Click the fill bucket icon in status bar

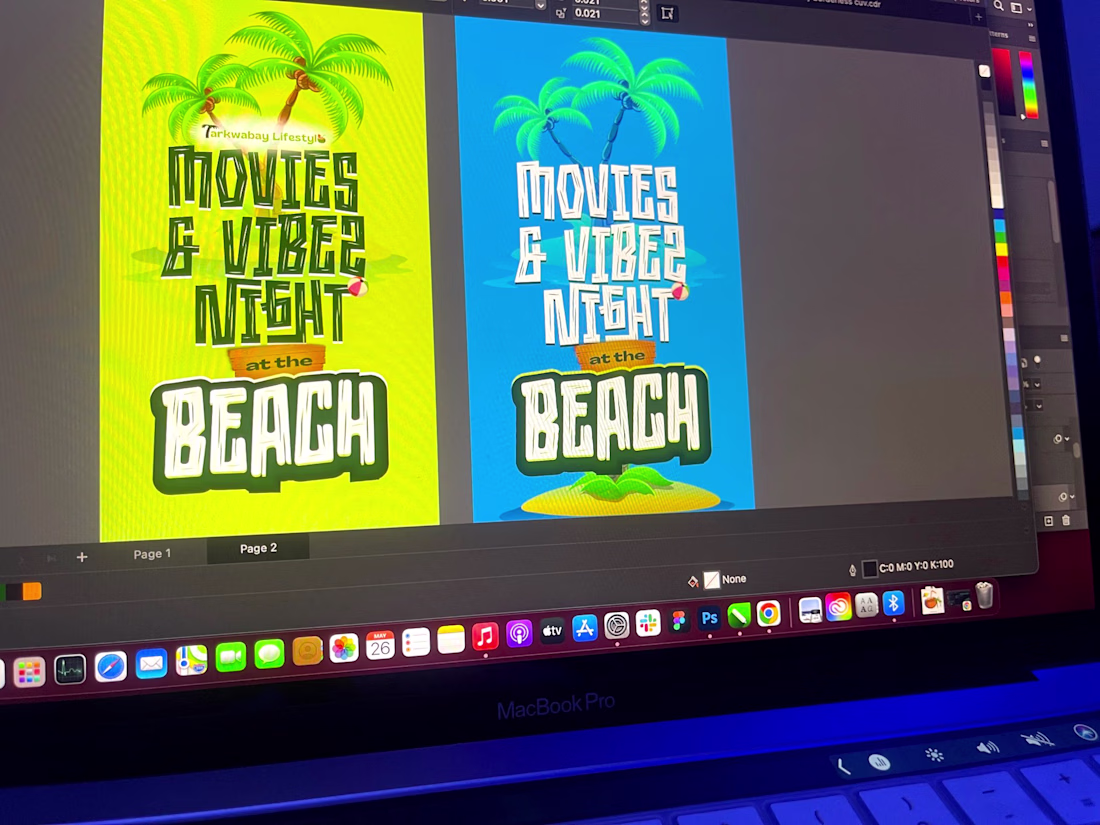tap(693, 581)
